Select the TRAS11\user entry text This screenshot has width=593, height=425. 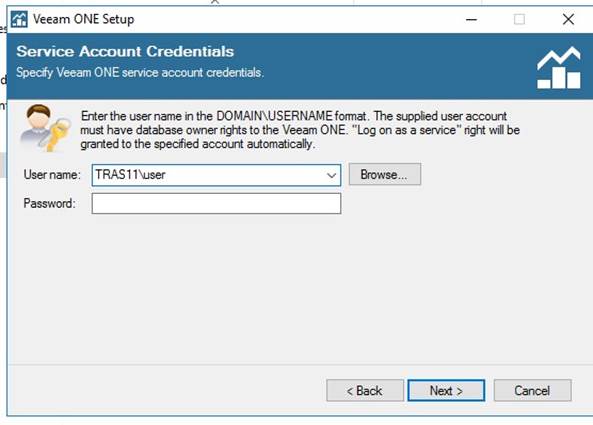(130, 175)
